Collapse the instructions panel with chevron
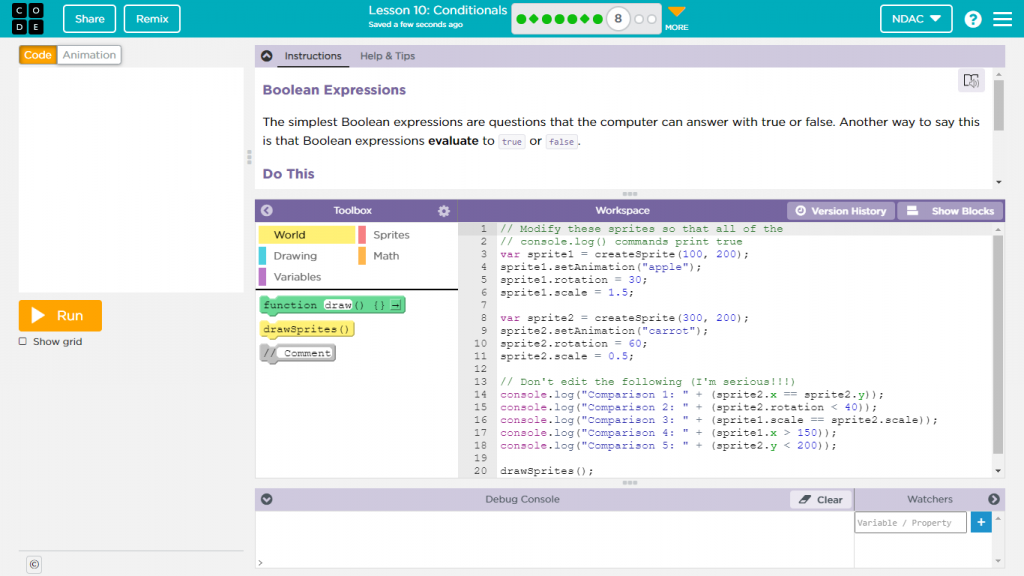Image resolution: width=1024 pixels, height=576 pixels. (267, 56)
